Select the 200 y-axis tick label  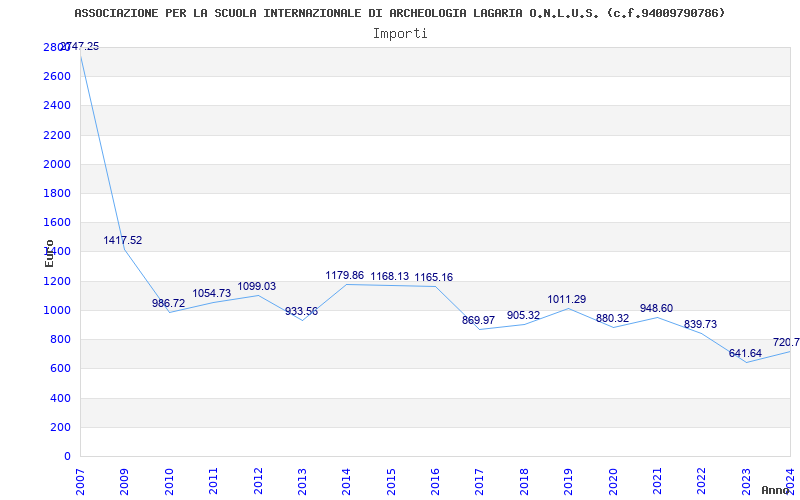[x=60, y=427]
